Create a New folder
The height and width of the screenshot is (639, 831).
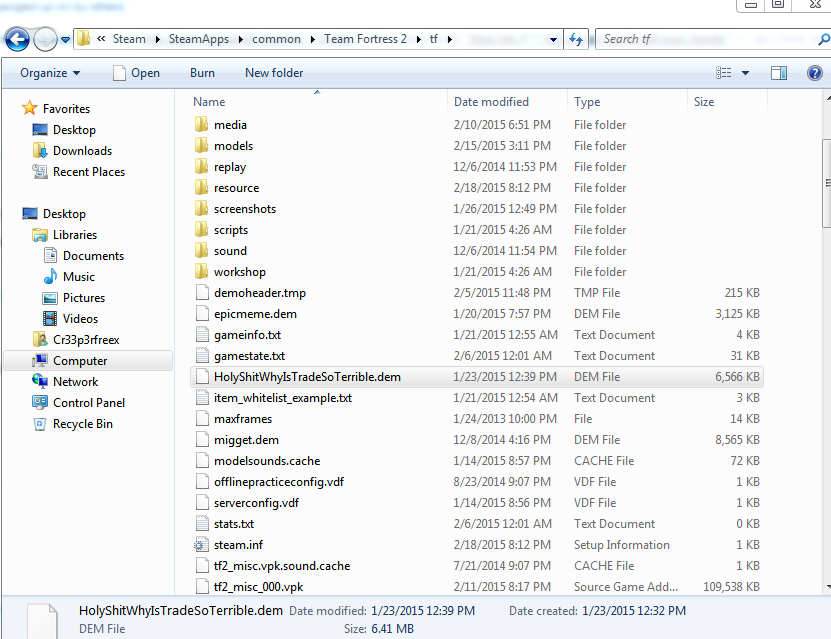(x=274, y=73)
